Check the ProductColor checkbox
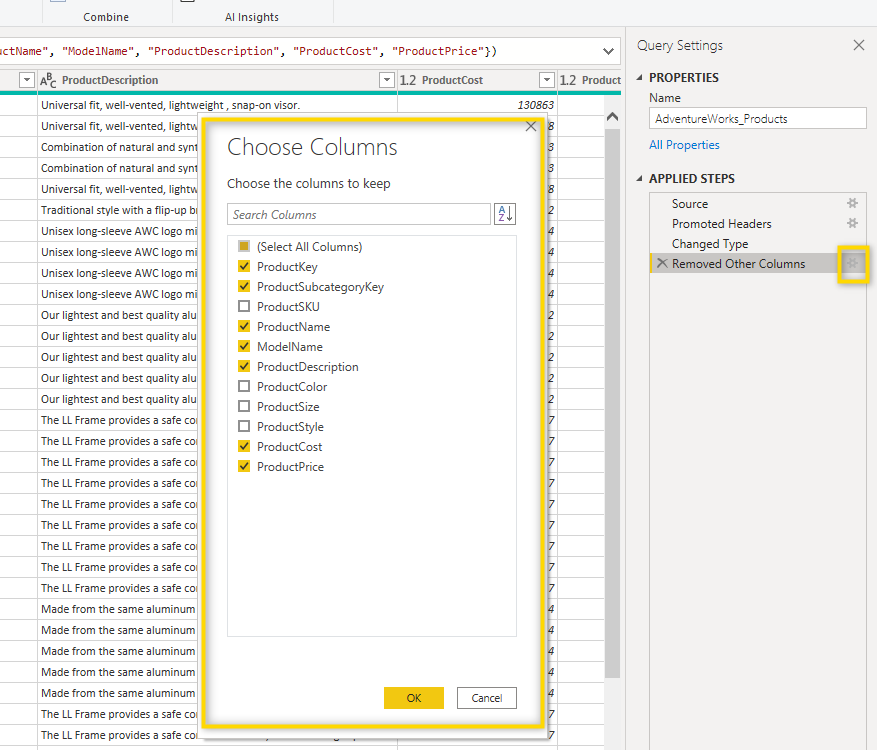877x750 pixels. (244, 386)
